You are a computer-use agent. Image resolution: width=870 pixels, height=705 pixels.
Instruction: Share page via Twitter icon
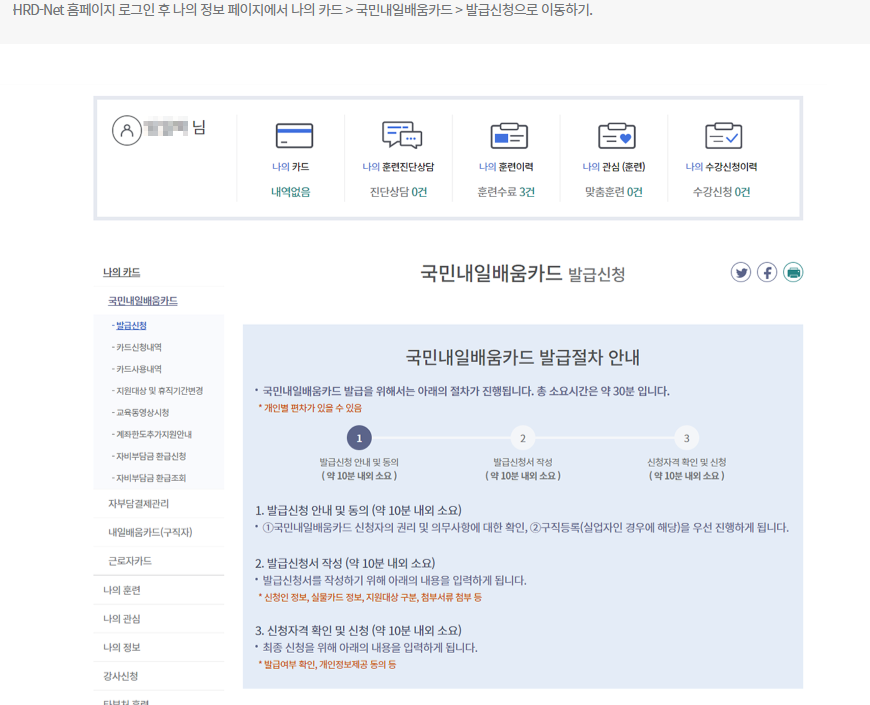pos(741,272)
